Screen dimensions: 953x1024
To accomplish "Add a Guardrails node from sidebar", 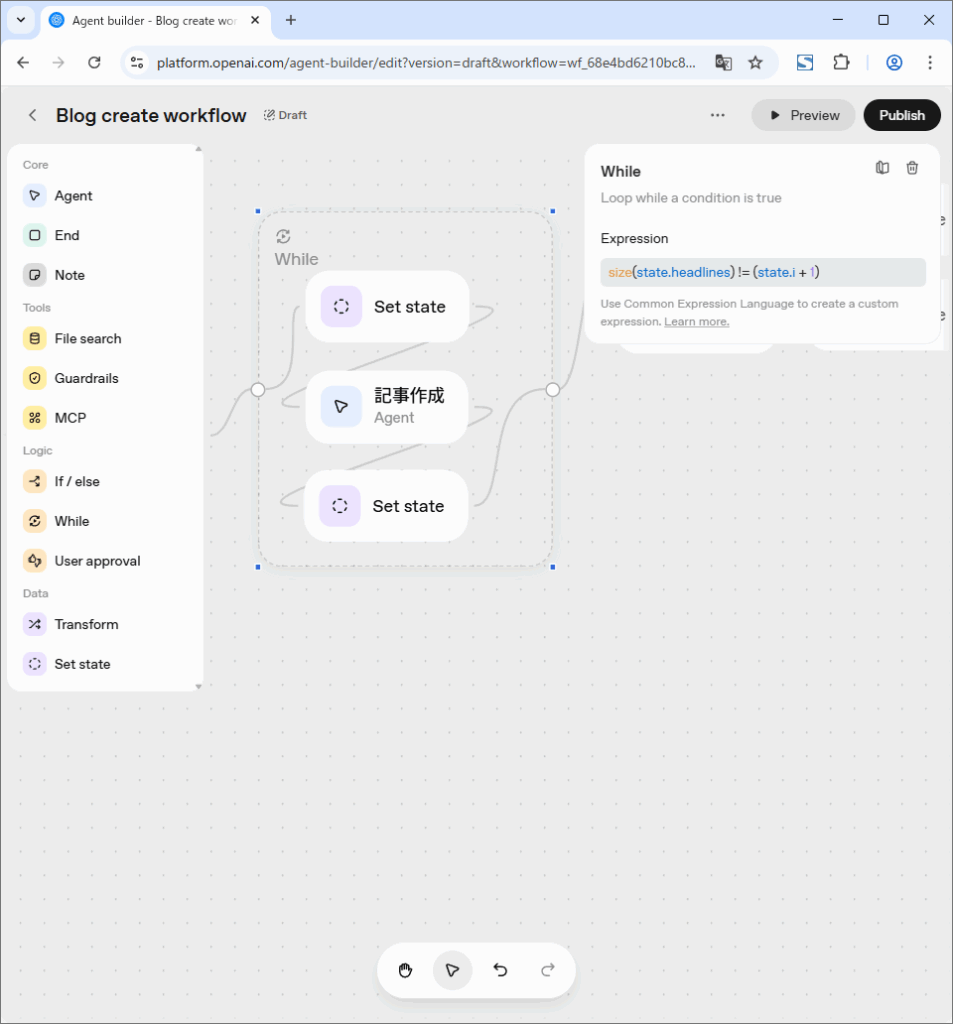I will (x=86, y=378).
